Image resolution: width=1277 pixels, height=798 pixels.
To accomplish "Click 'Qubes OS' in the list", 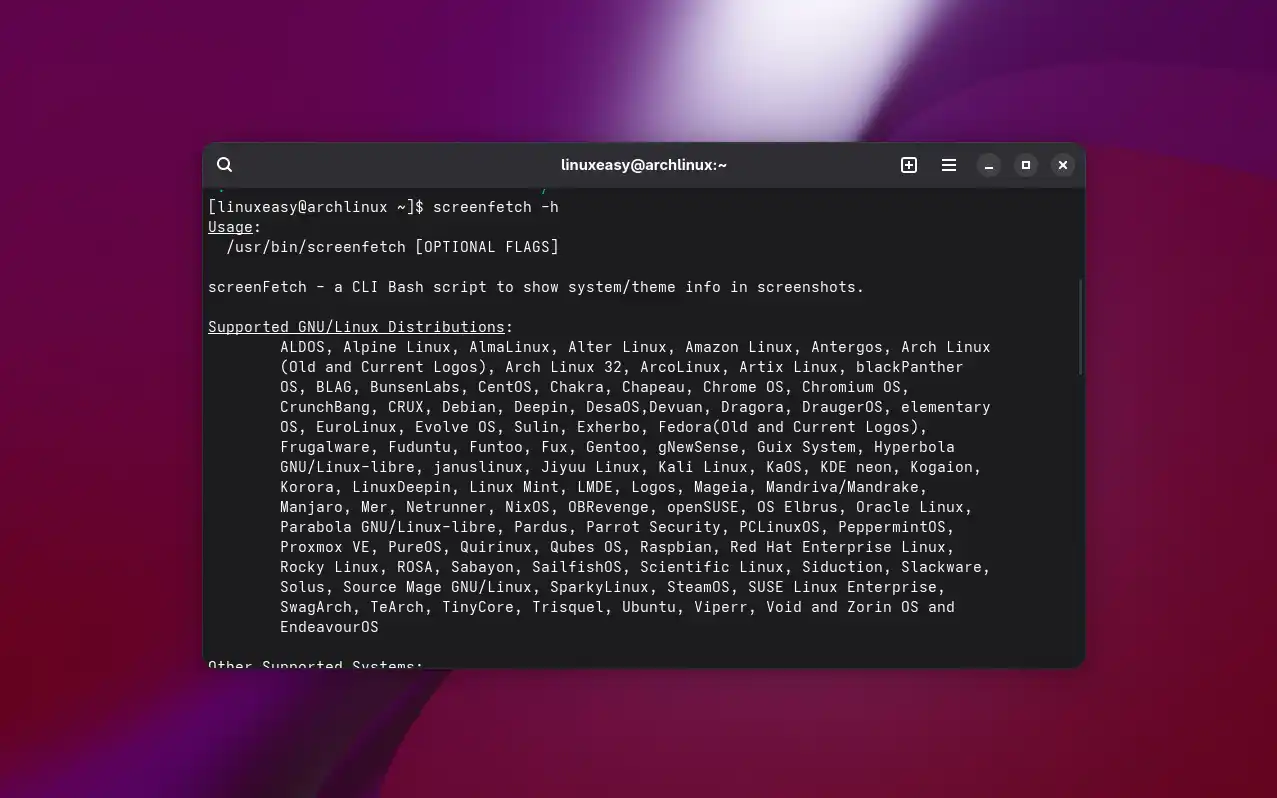I will coord(586,547).
